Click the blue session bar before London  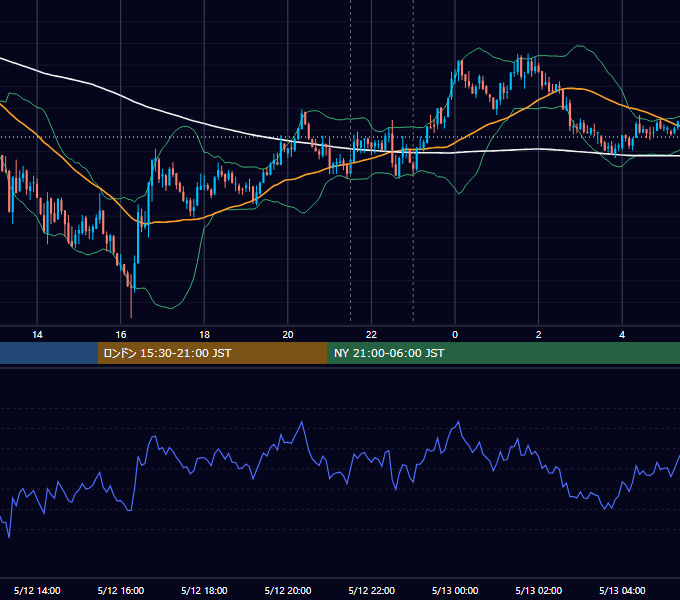[x=49, y=353]
